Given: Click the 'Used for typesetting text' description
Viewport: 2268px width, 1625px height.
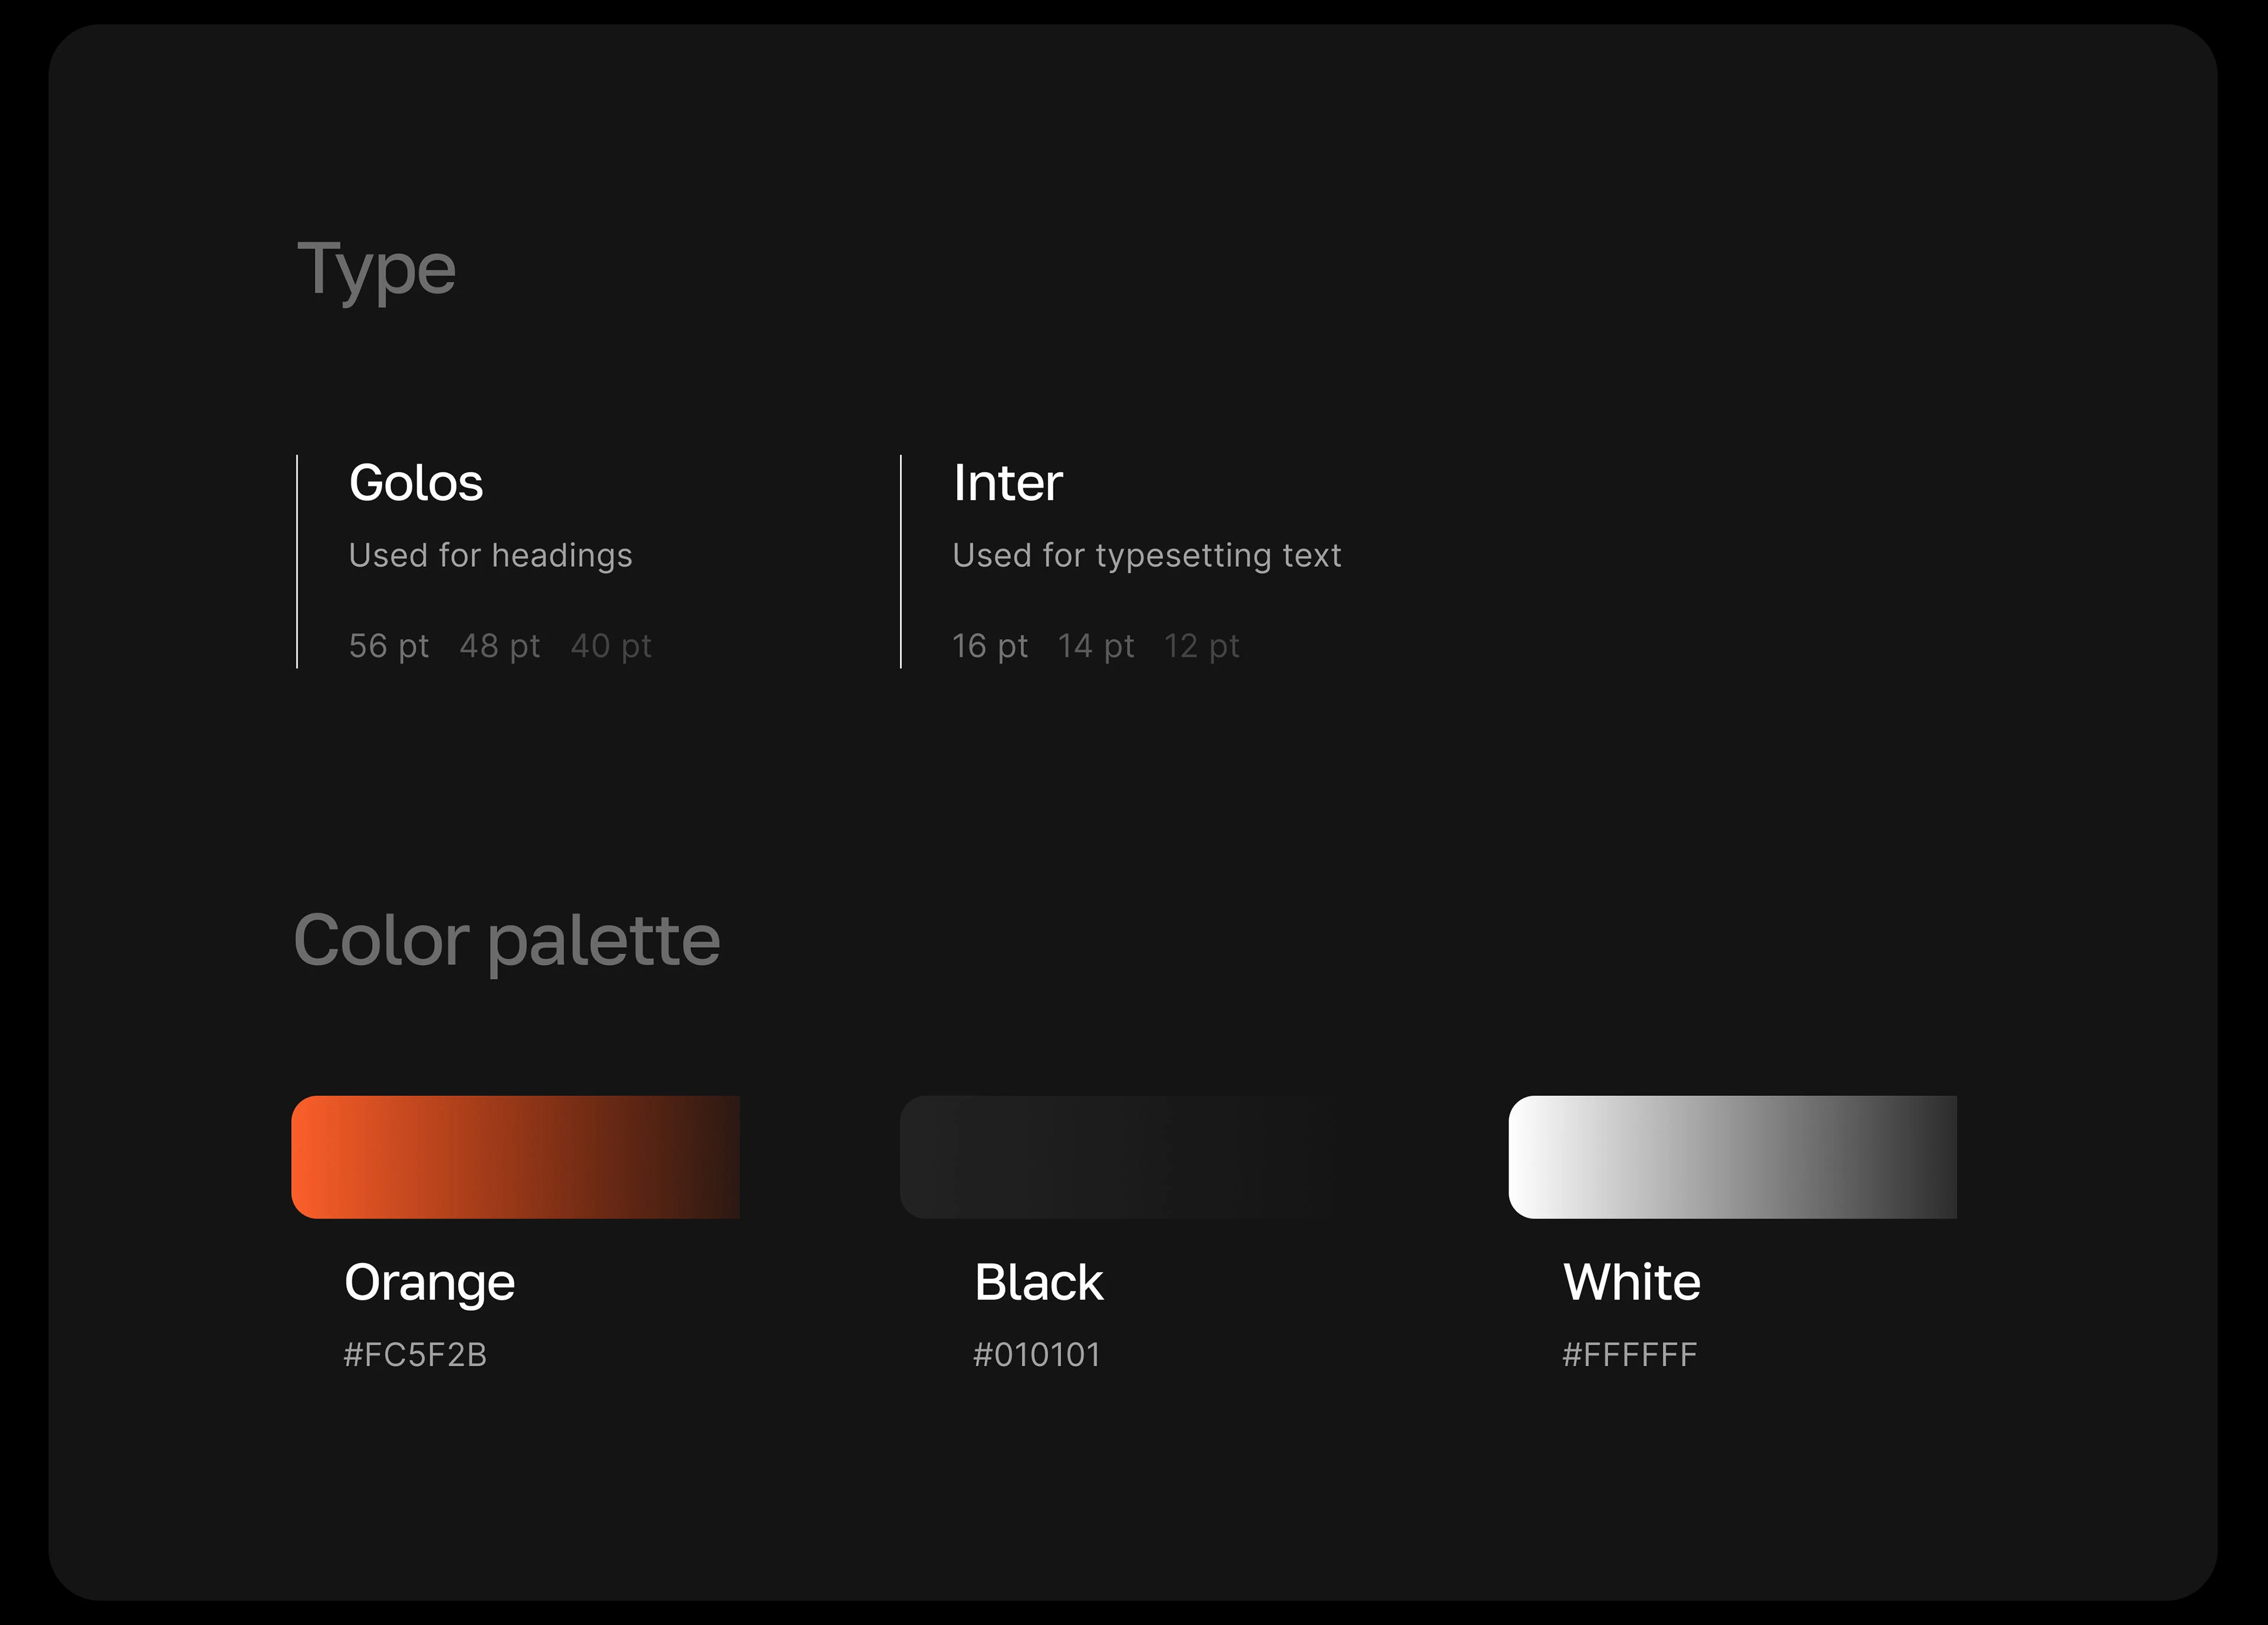Looking at the screenshot, I should coord(1146,555).
